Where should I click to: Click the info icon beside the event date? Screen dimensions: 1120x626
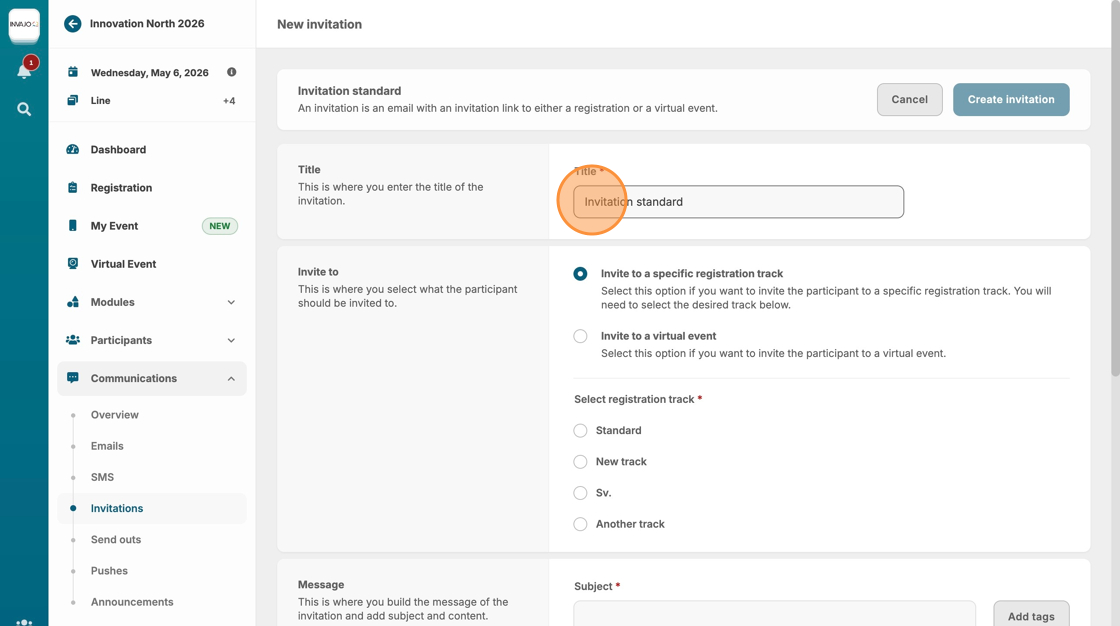coord(231,72)
